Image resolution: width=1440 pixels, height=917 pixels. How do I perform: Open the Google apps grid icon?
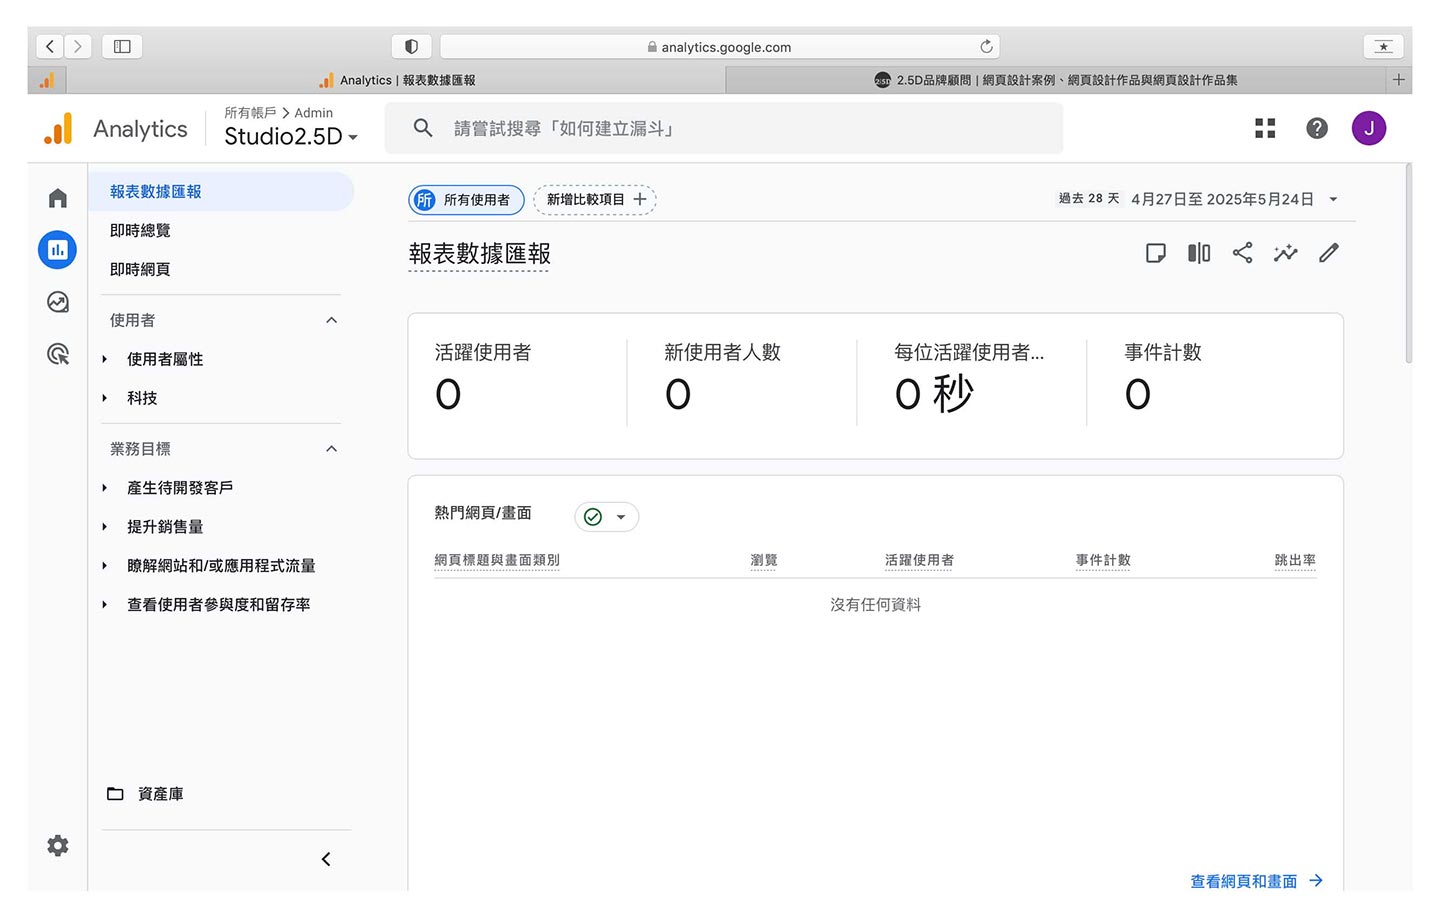click(x=1265, y=128)
